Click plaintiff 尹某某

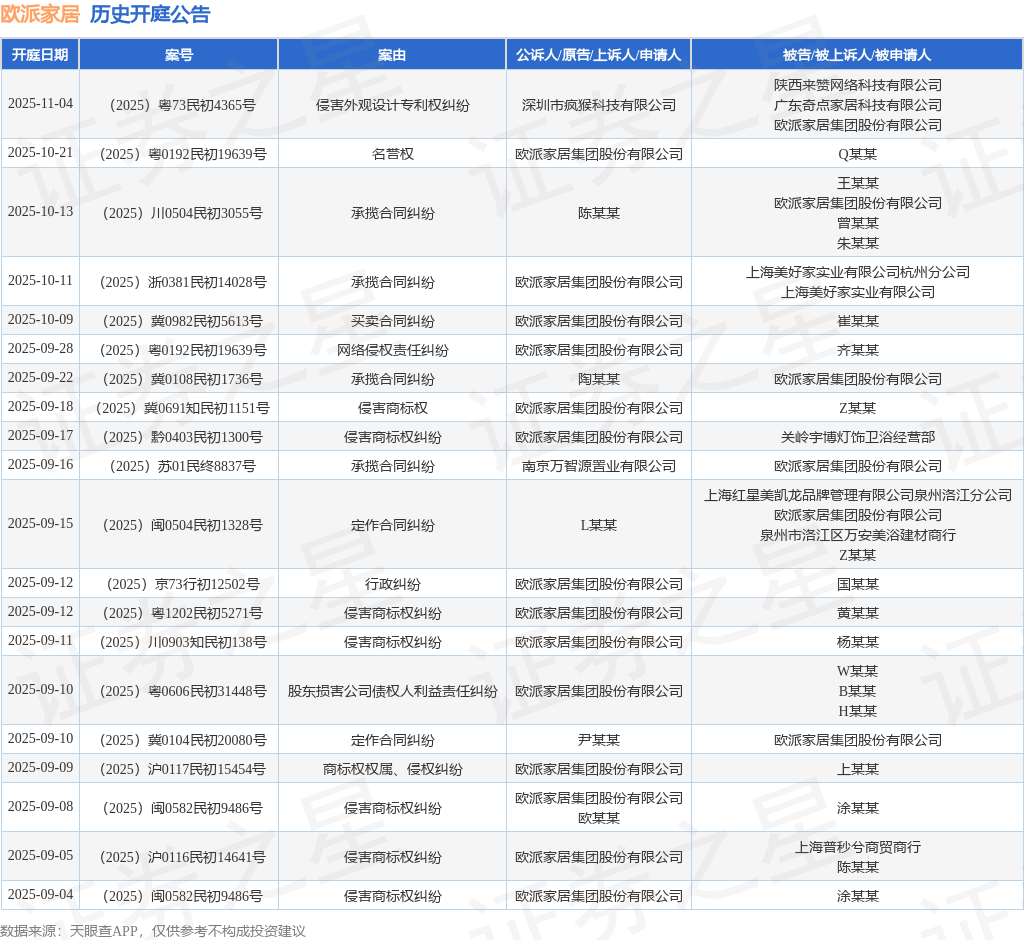(599, 740)
